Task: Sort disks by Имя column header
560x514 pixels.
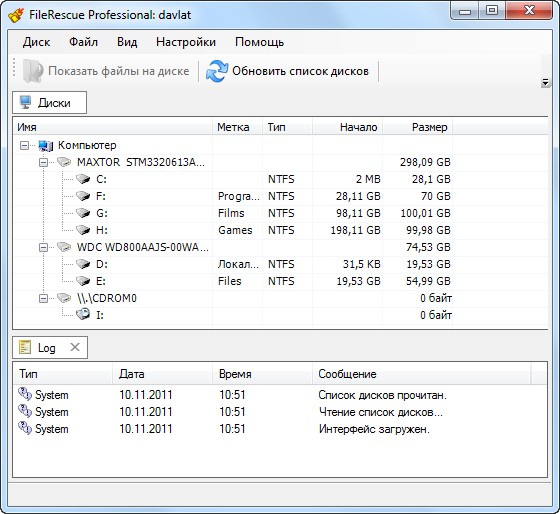Action: click(x=112, y=127)
